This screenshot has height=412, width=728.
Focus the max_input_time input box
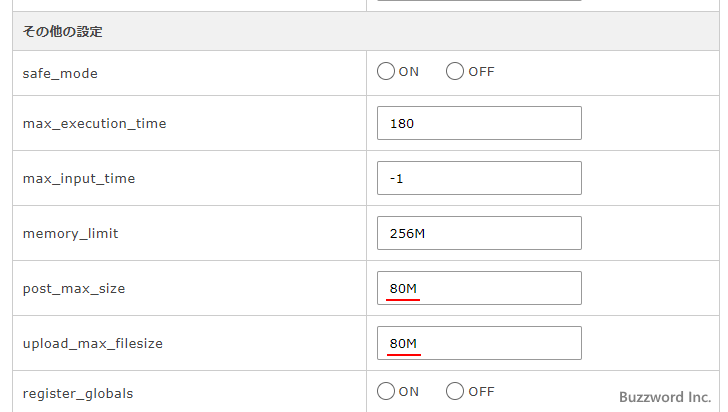tap(479, 179)
